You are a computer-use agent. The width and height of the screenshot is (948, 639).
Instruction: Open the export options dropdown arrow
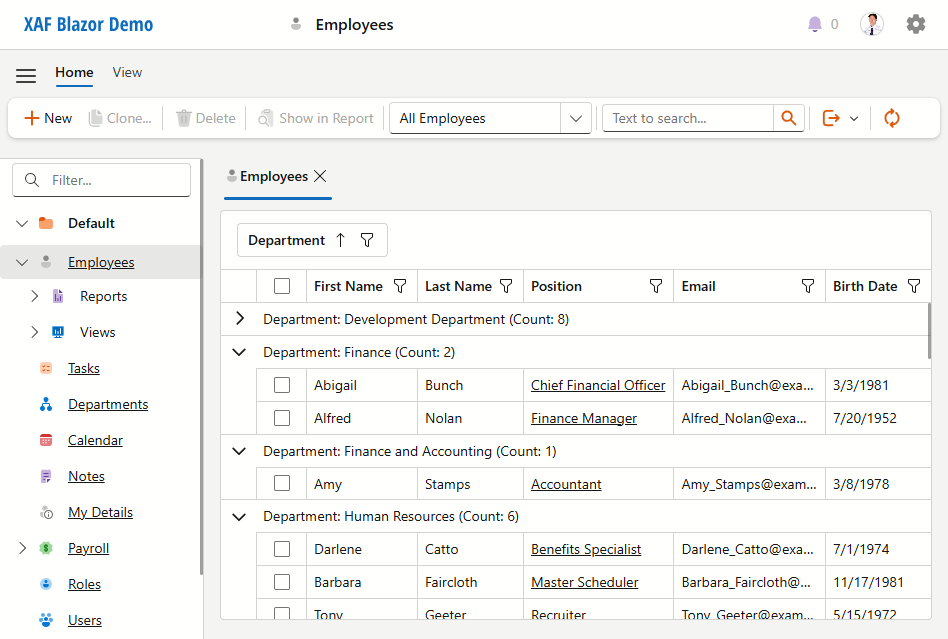[854, 118]
